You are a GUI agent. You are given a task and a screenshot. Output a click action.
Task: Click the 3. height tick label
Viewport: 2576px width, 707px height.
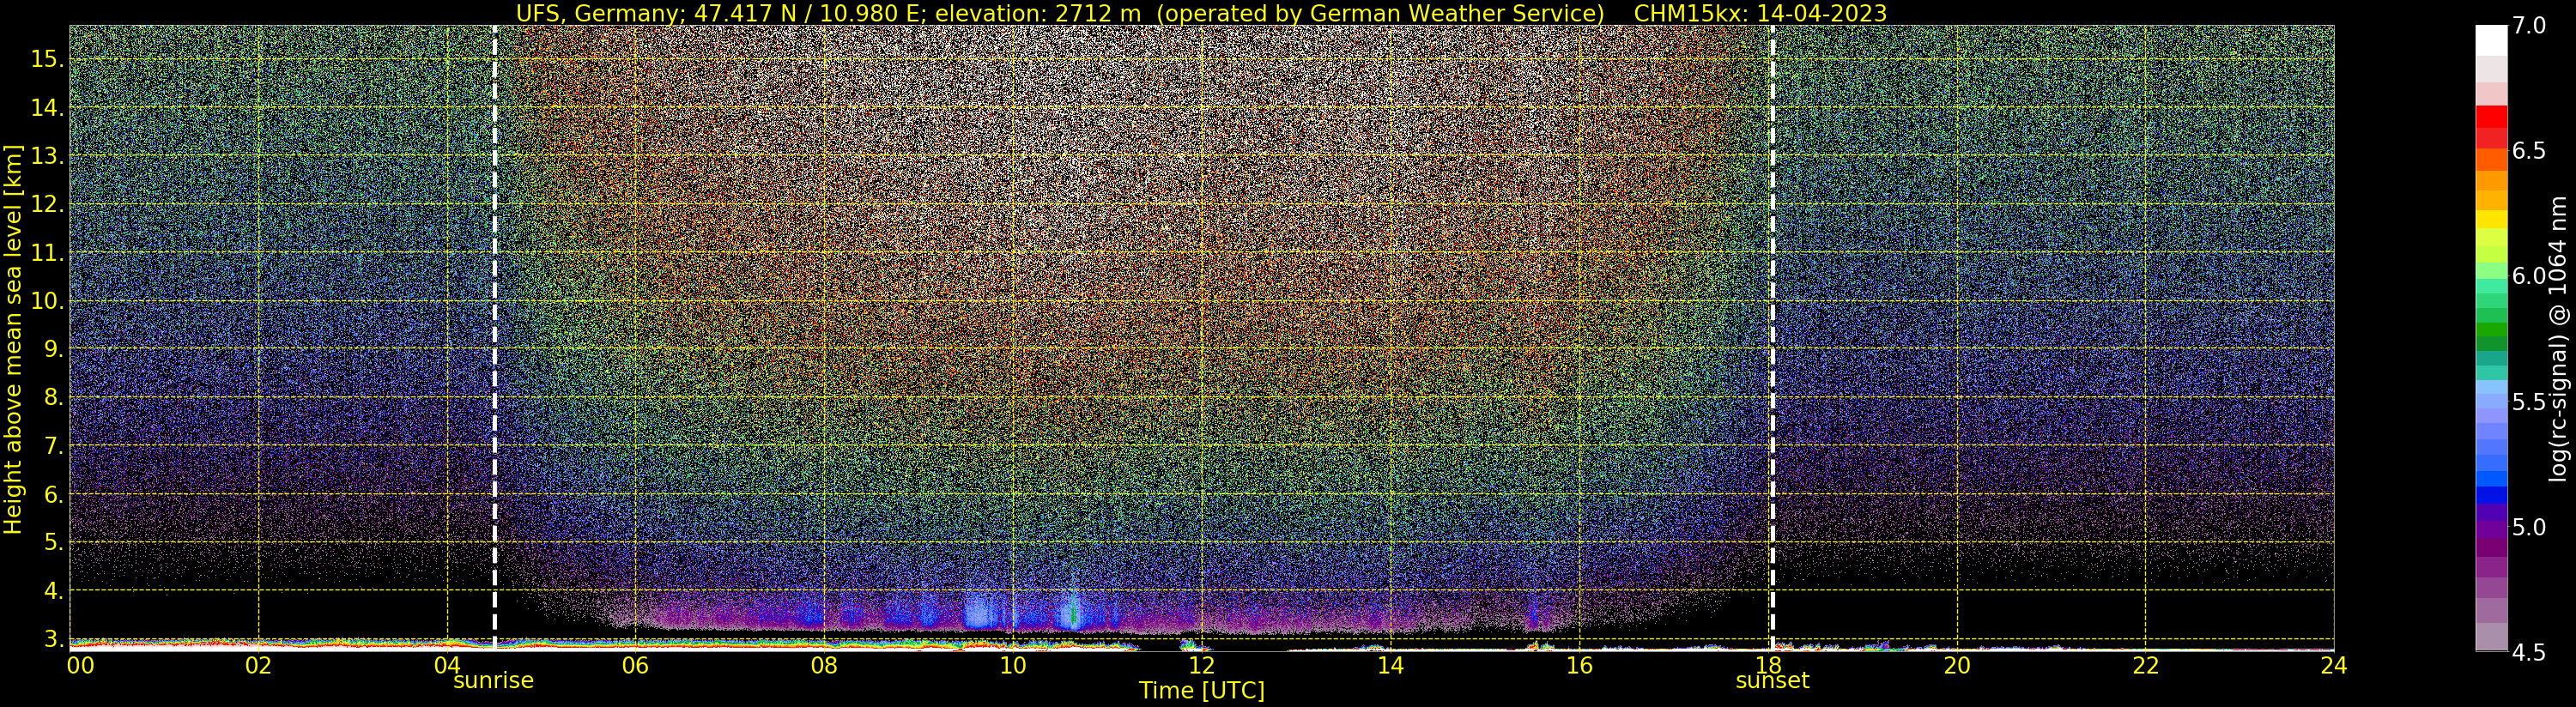click(54, 639)
